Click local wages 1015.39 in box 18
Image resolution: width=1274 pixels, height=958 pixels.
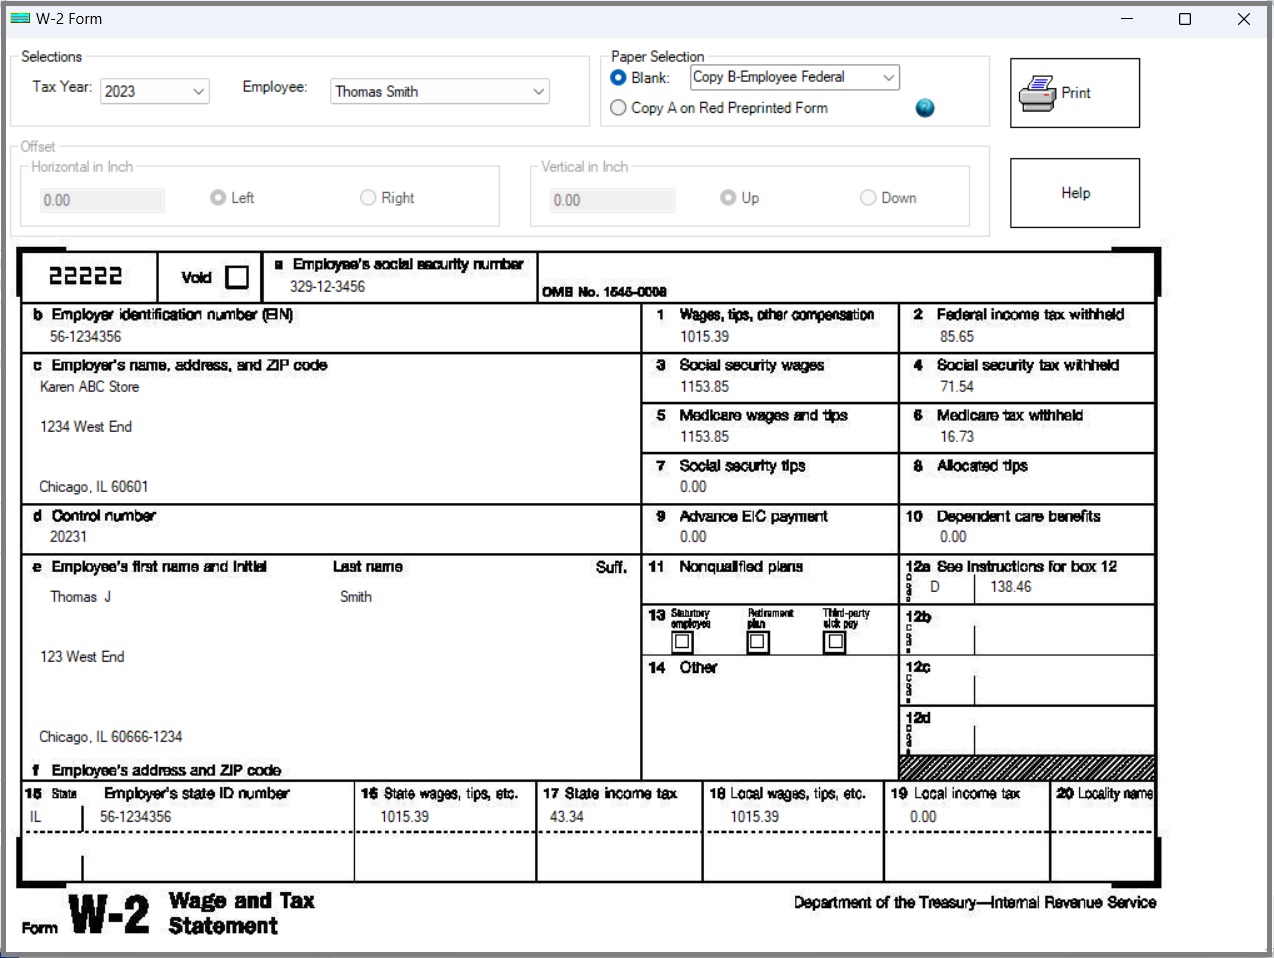(x=754, y=816)
